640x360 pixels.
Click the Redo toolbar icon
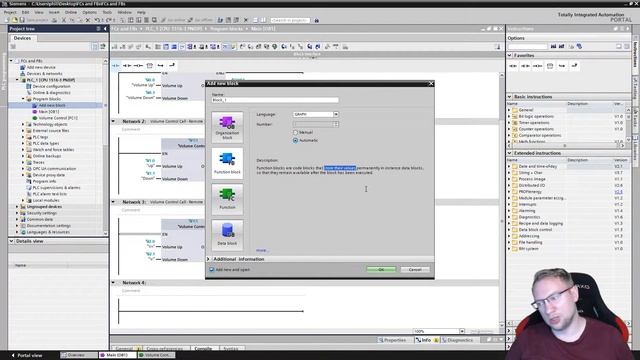(109, 20)
